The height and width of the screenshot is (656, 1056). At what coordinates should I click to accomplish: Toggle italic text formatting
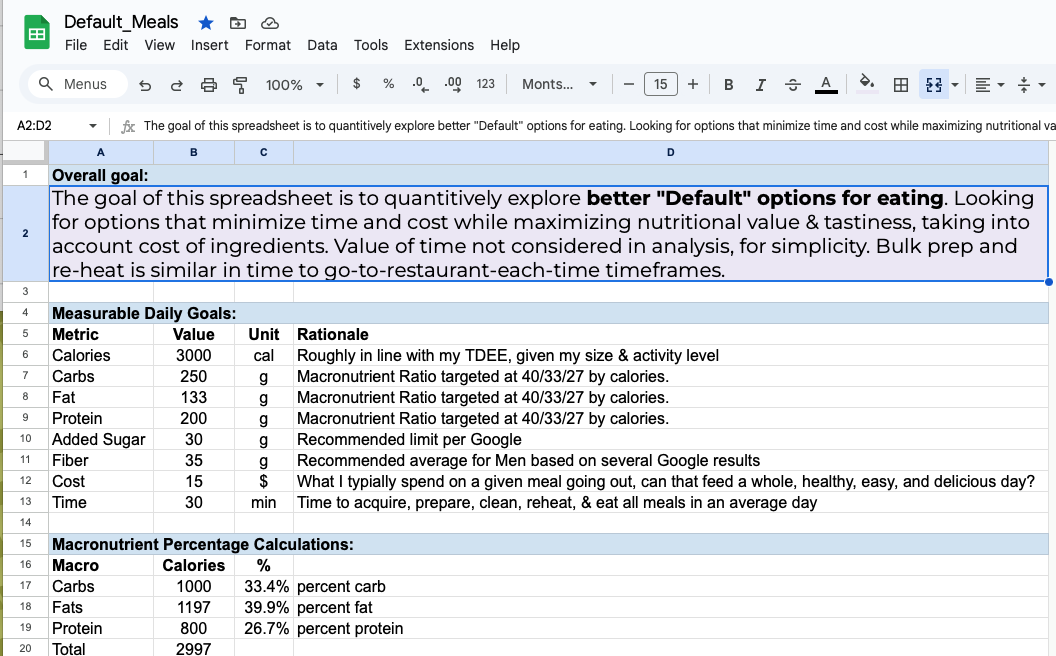(760, 85)
